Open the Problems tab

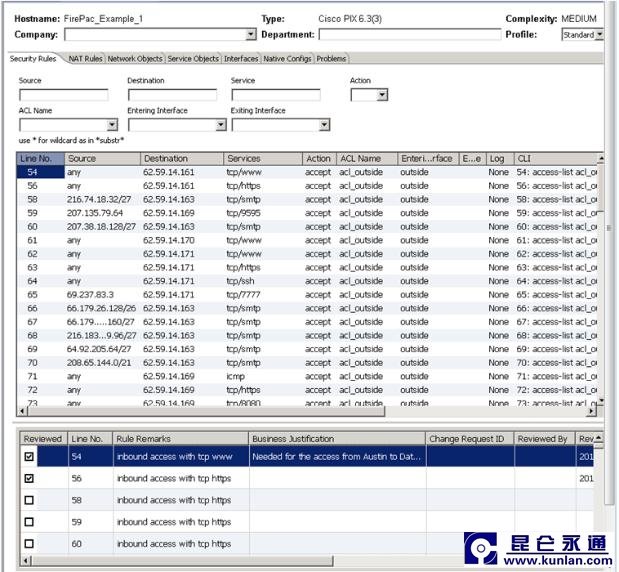pyautogui.click(x=331, y=59)
